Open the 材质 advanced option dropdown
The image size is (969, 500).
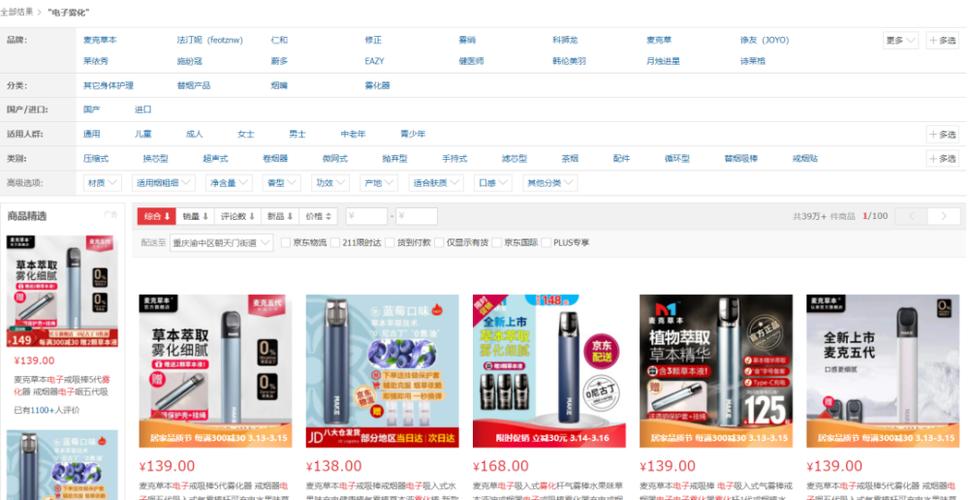[103, 183]
